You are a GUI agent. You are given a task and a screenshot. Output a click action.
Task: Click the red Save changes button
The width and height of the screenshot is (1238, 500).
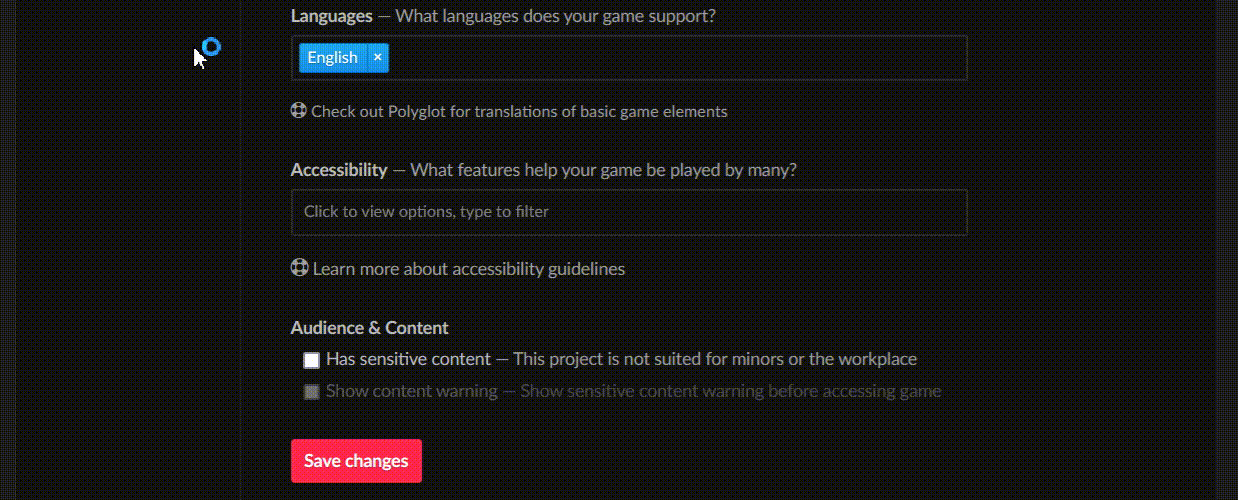tap(356, 461)
